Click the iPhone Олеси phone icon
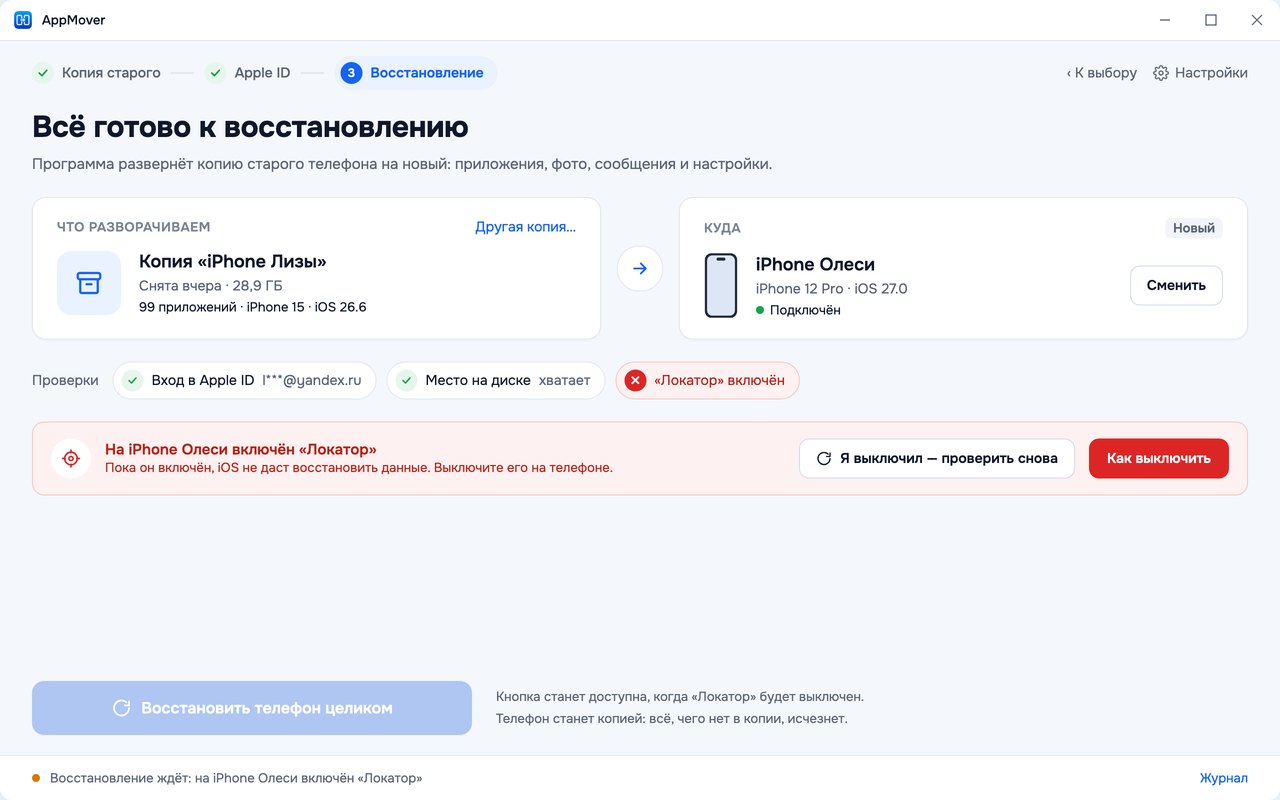The height and width of the screenshot is (800, 1280). [721, 286]
